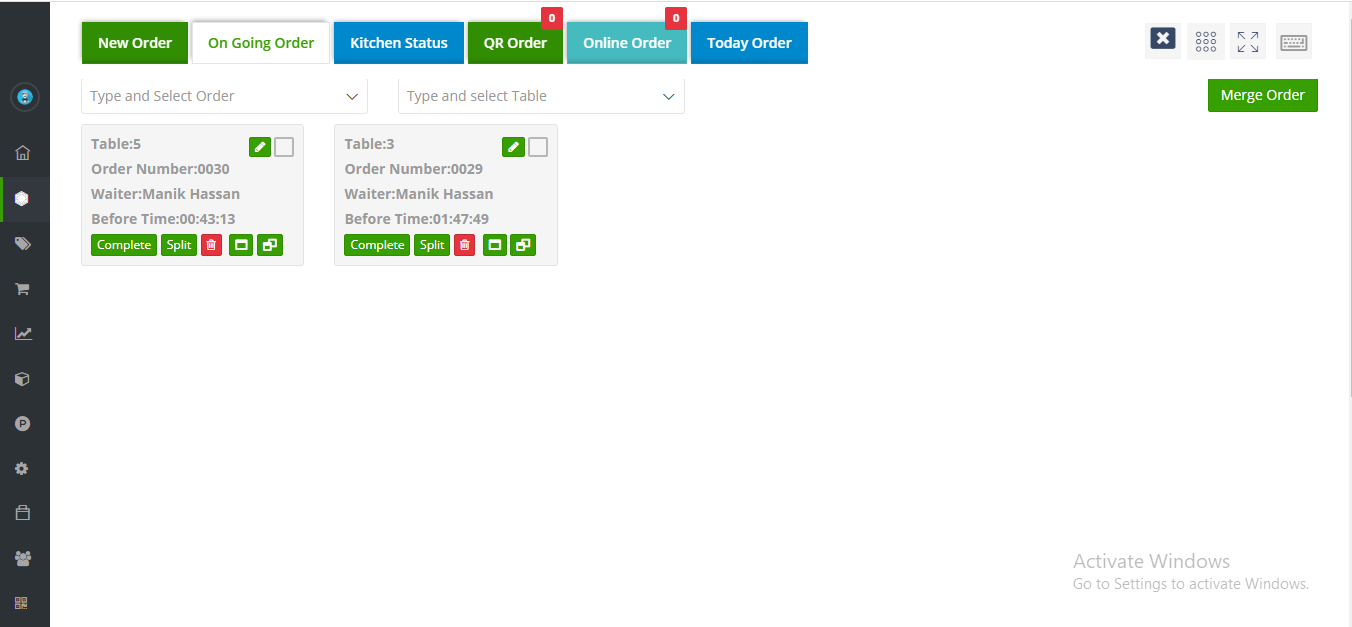The image size is (1352, 627).
Task: Click the settings gear icon in sidebar
Action: click(22, 469)
